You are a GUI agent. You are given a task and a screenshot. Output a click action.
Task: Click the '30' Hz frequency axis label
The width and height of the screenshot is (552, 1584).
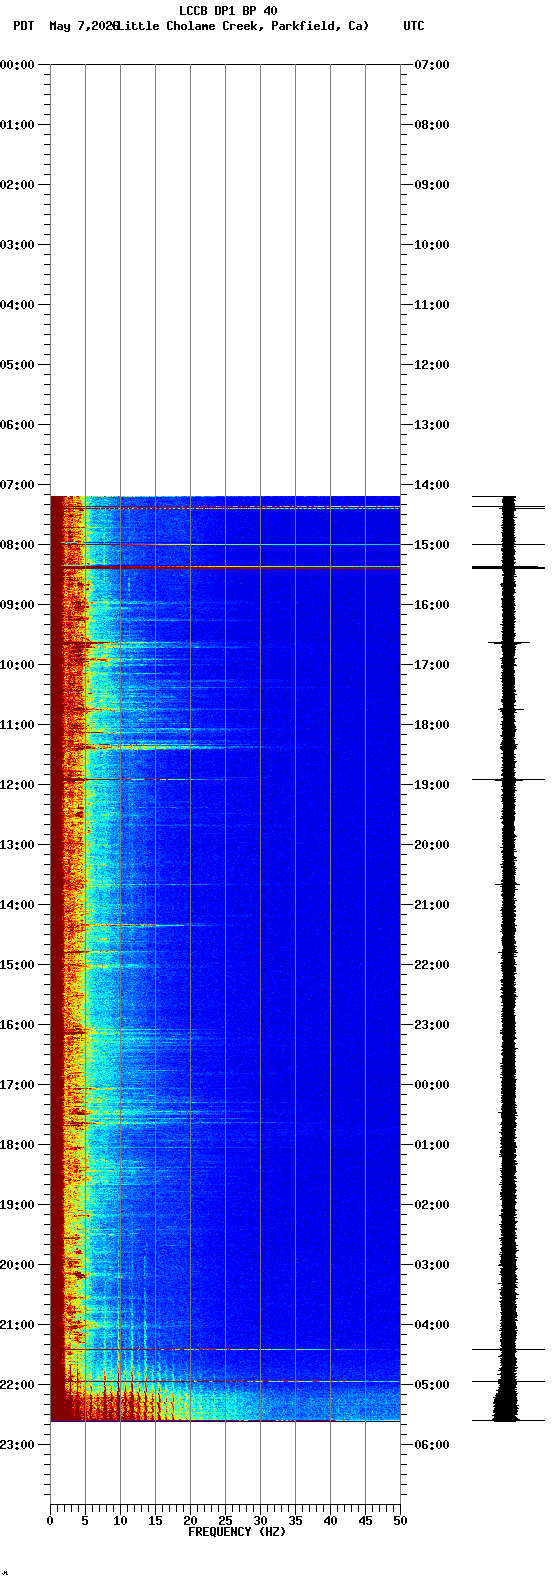point(260,1521)
